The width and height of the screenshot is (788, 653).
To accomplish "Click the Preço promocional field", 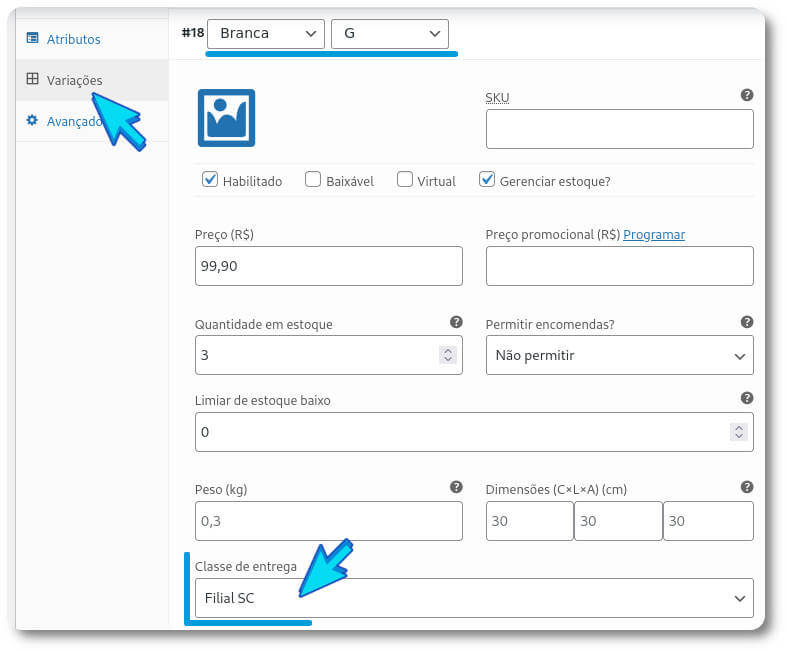I will [x=620, y=266].
